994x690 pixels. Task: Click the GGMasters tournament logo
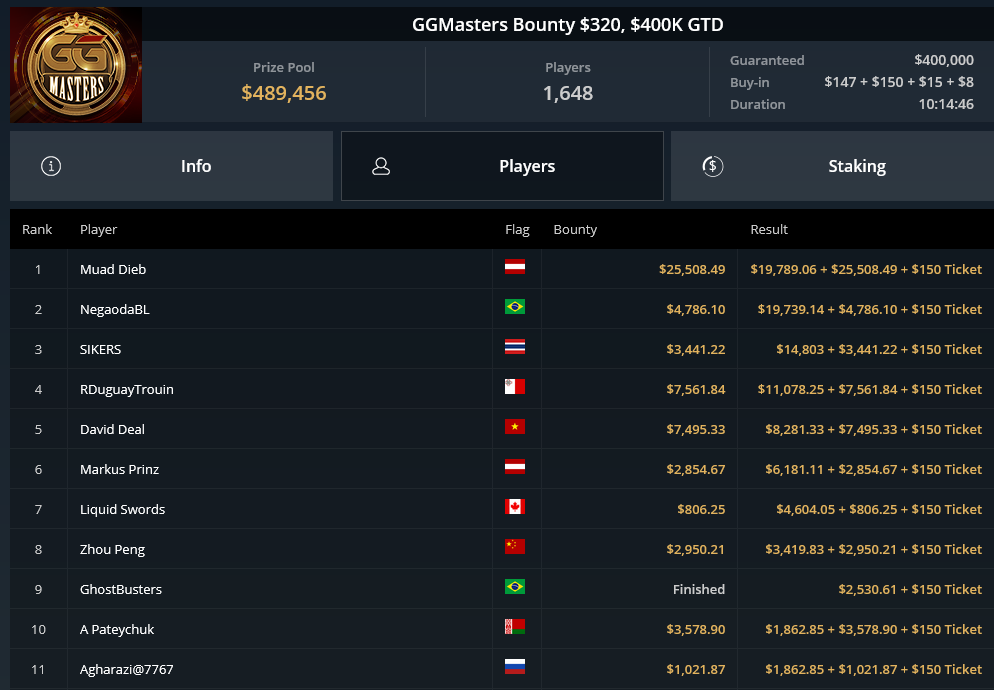(75, 64)
